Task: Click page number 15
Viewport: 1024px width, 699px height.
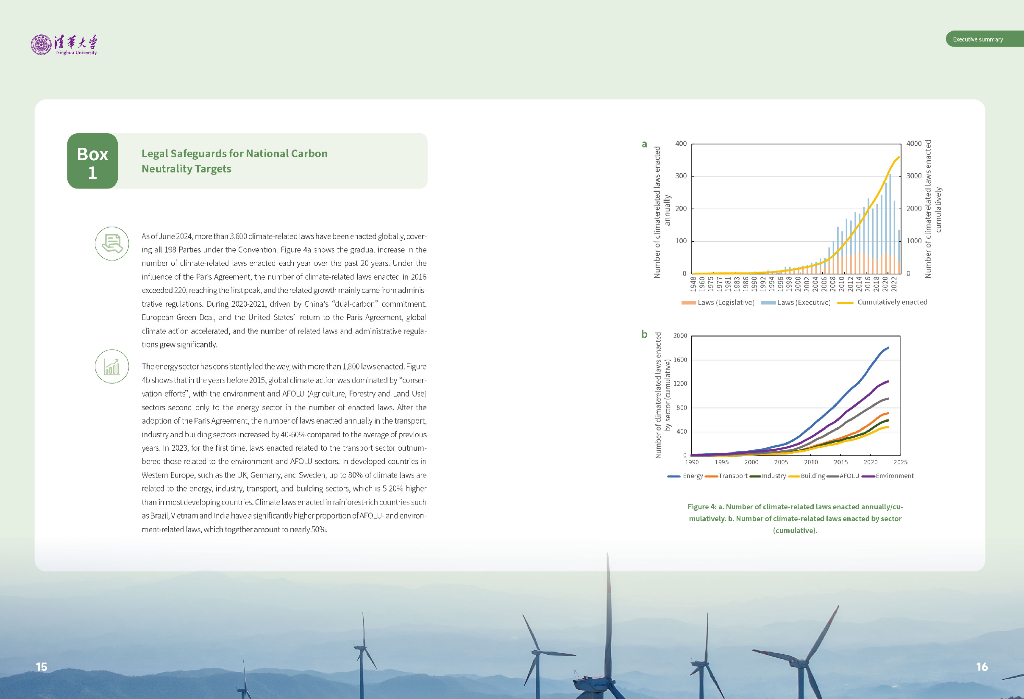Action: (42, 666)
